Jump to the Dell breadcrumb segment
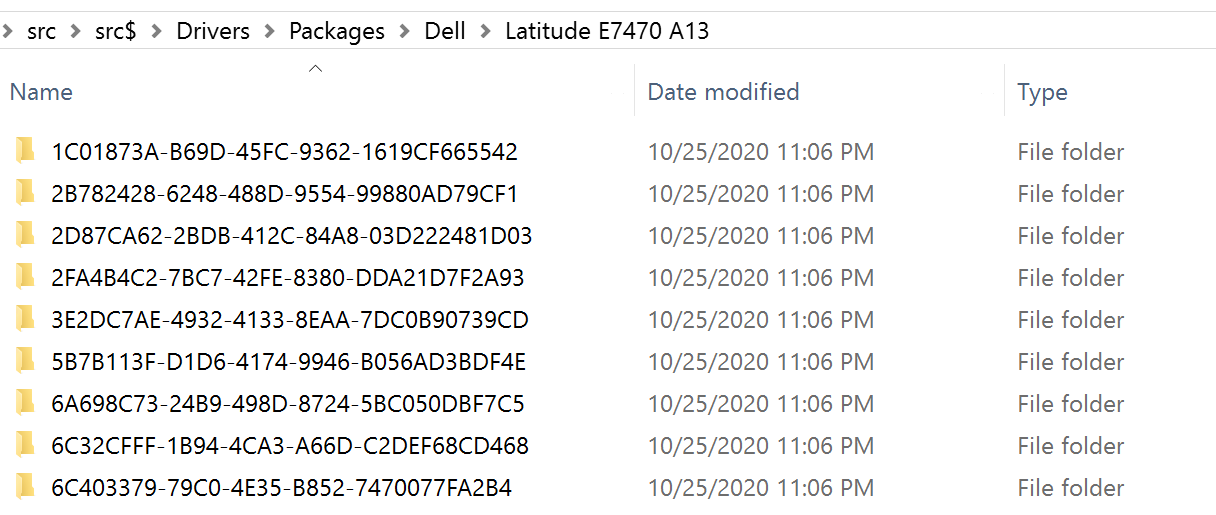1216x515 pixels. (x=445, y=31)
